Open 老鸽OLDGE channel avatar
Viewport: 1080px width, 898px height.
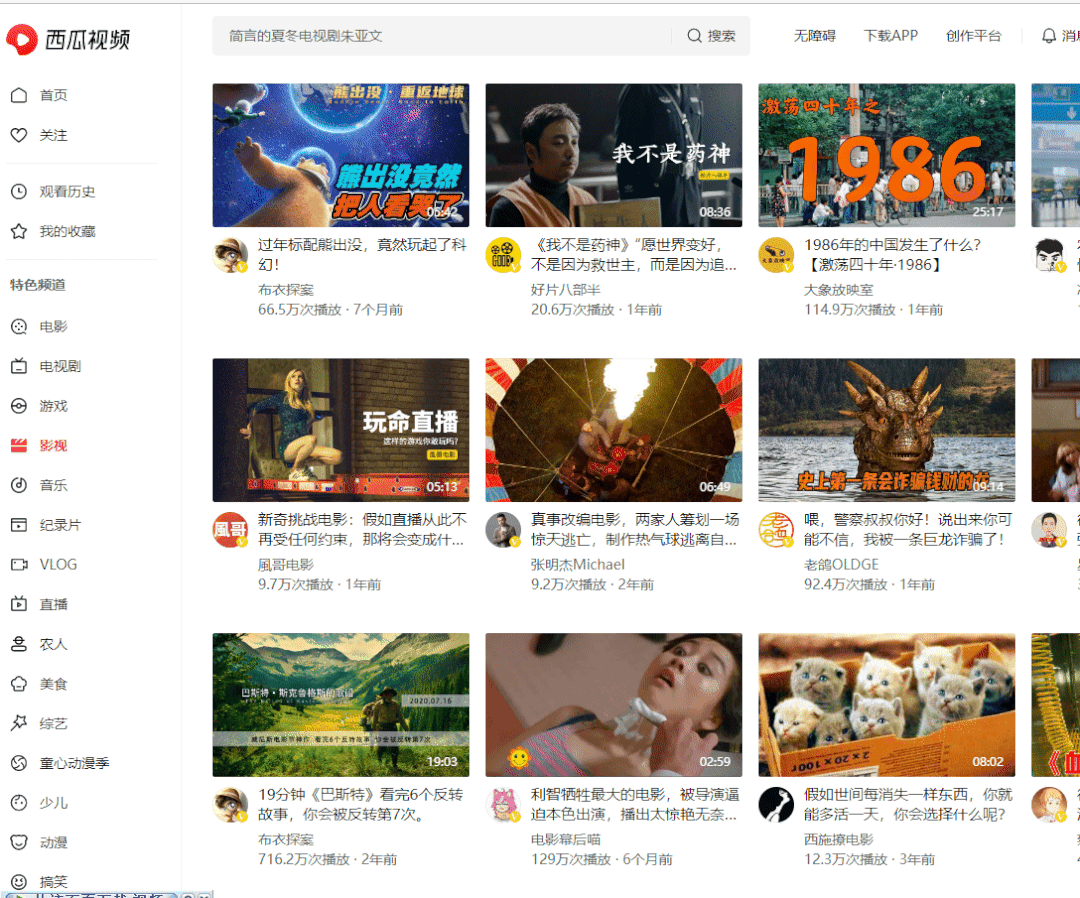coord(776,530)
